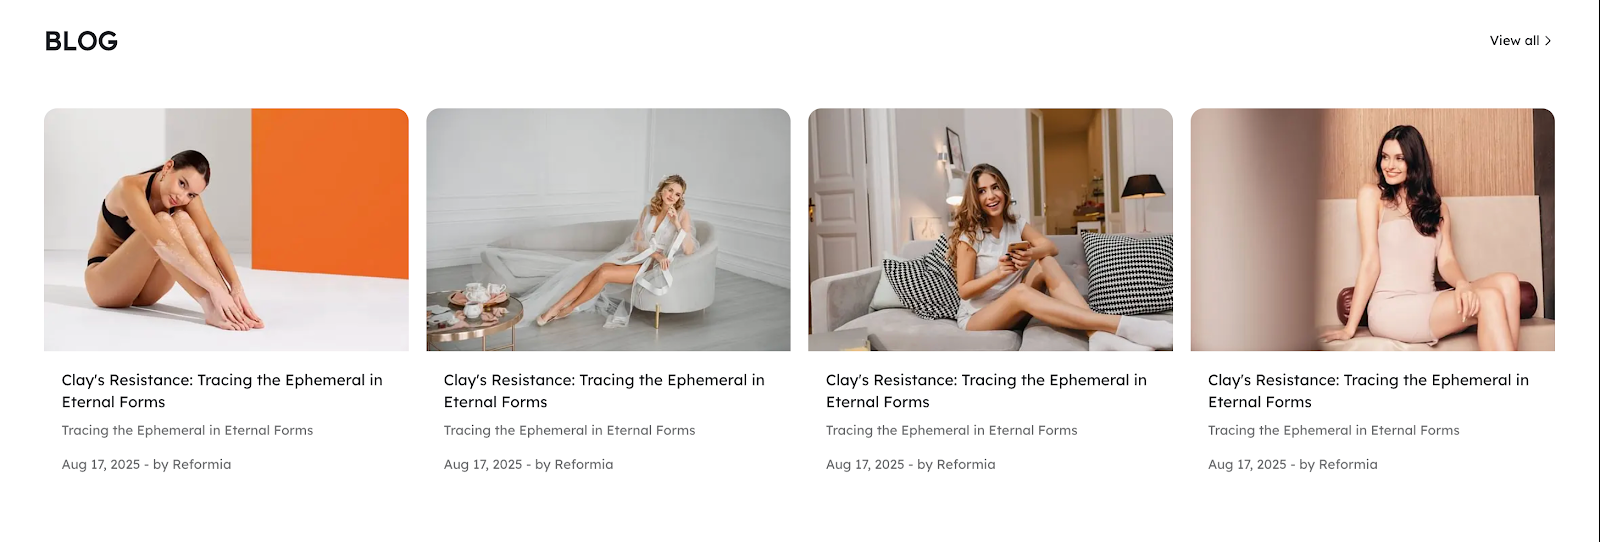Click first card's excerpt Tracing the Ephemeral

[x=187, y=430]
